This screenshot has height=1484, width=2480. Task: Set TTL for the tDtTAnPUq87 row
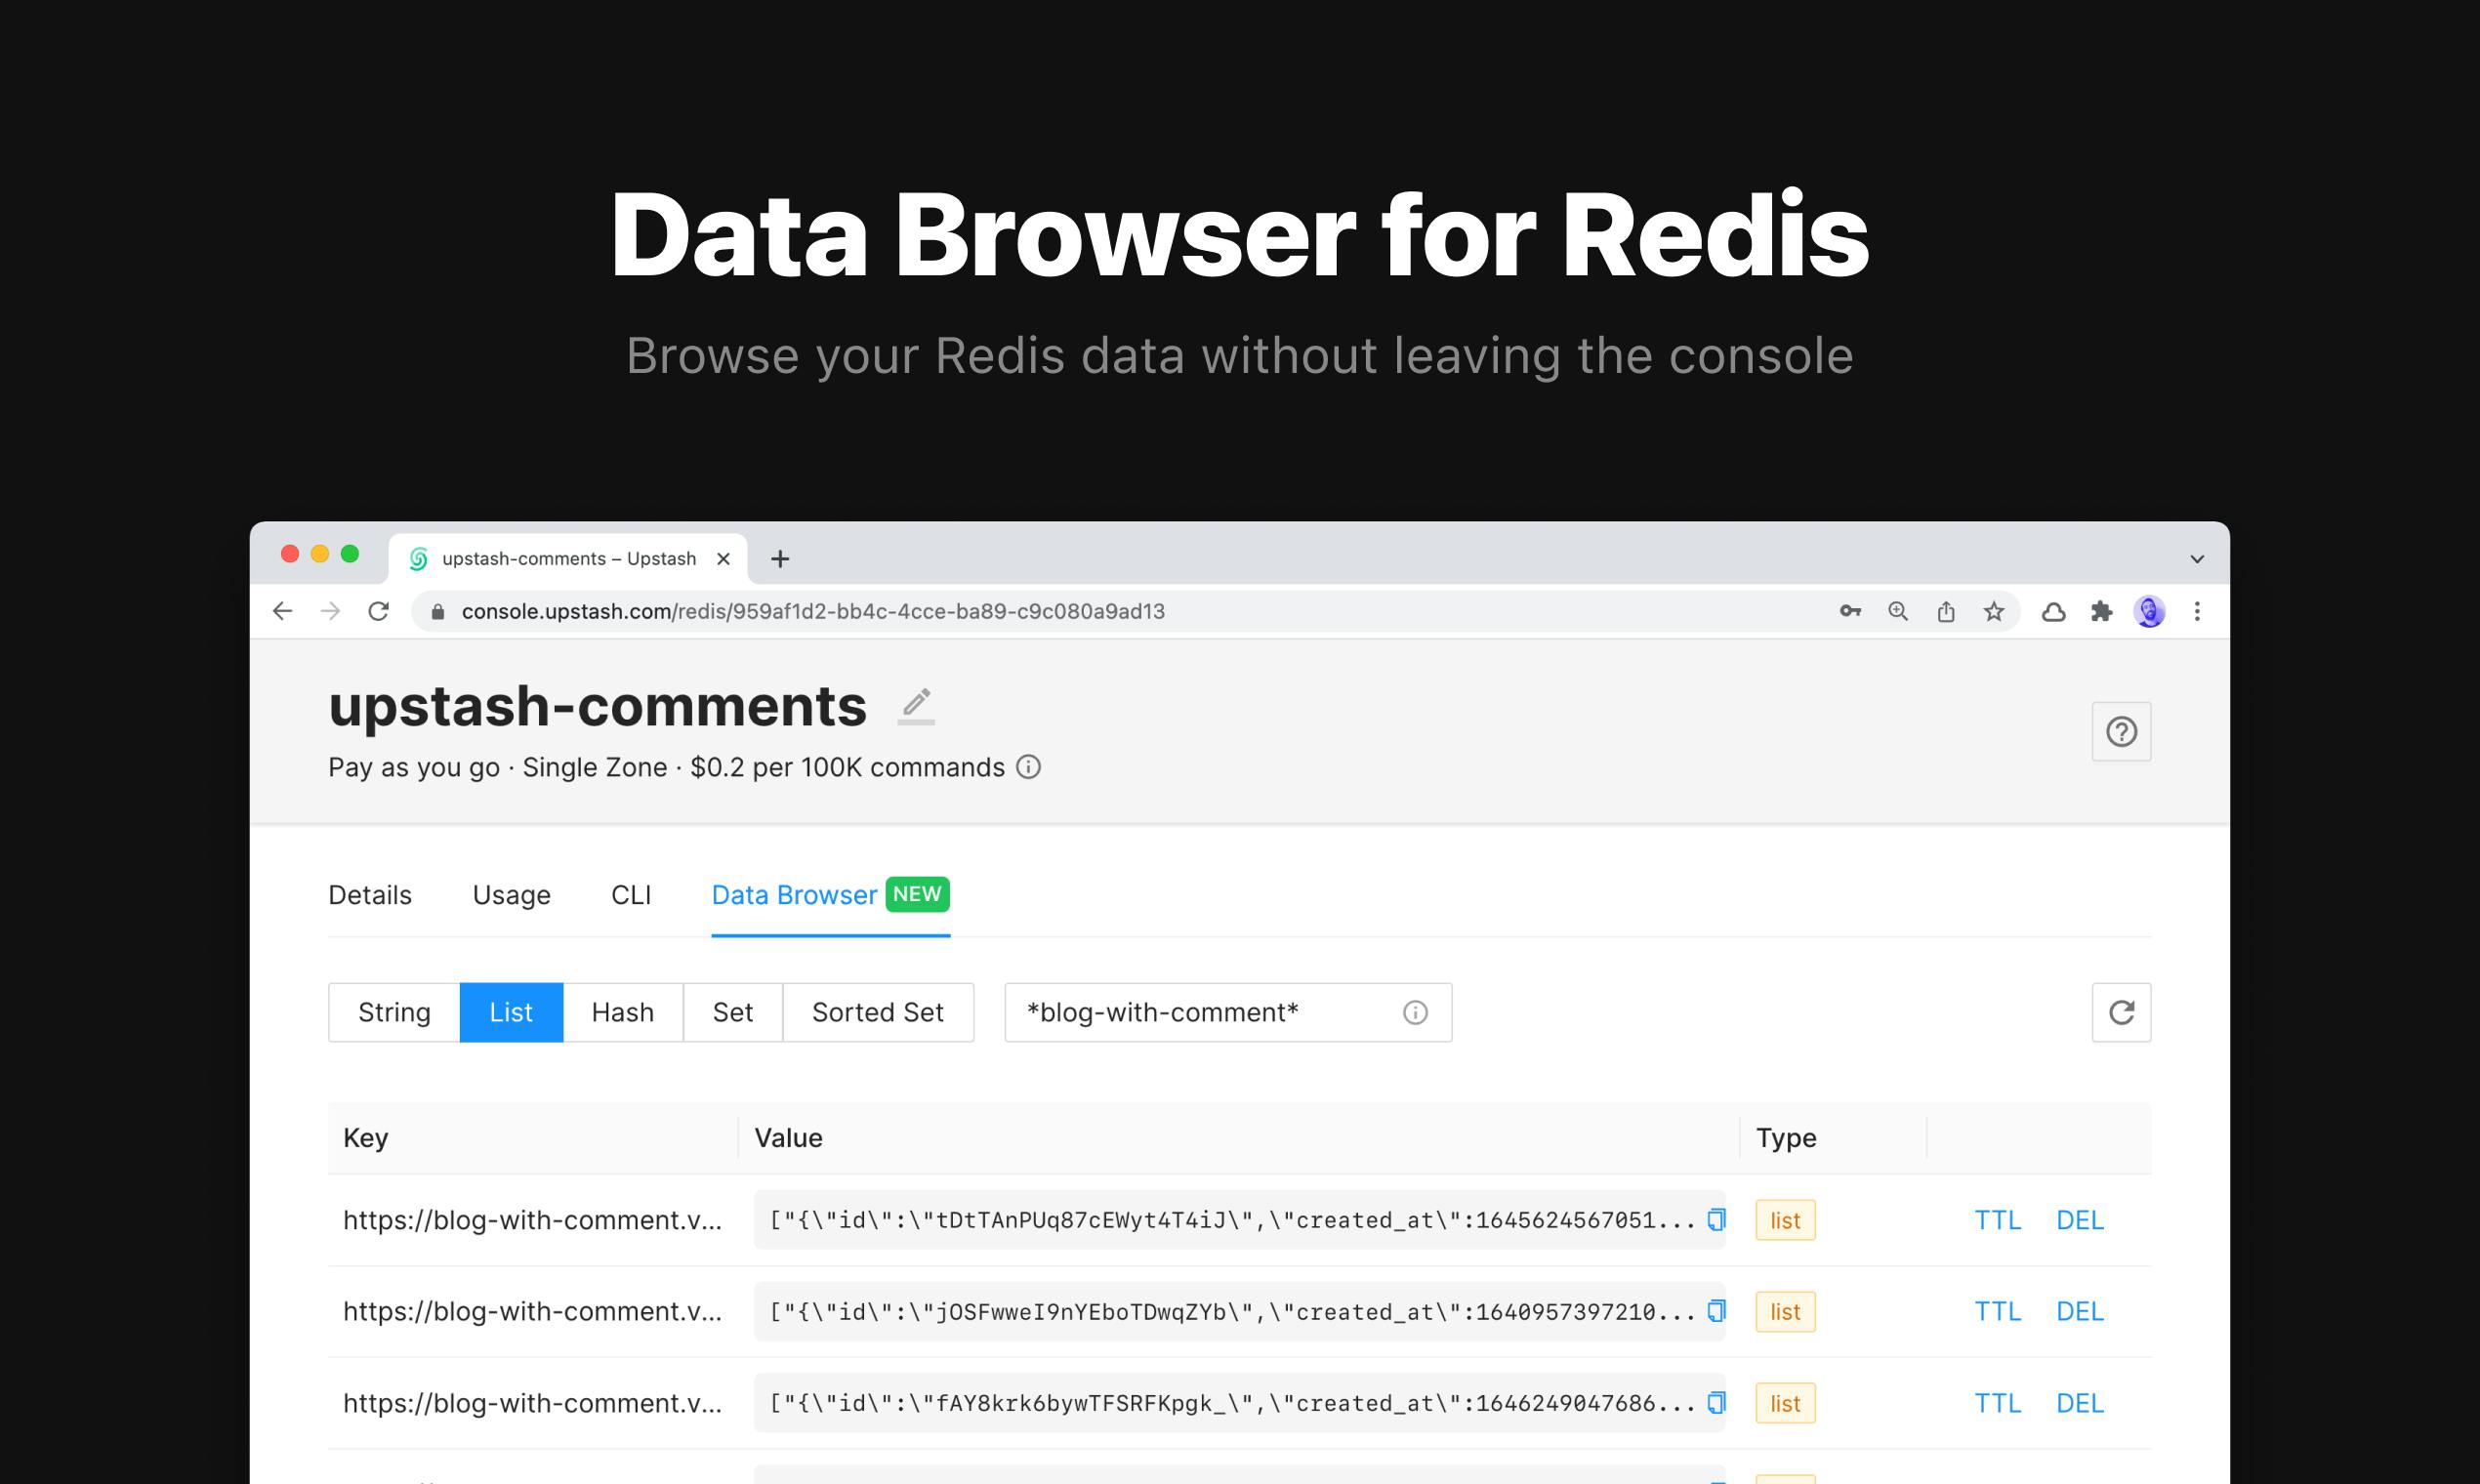(x=1997, y=1220)
